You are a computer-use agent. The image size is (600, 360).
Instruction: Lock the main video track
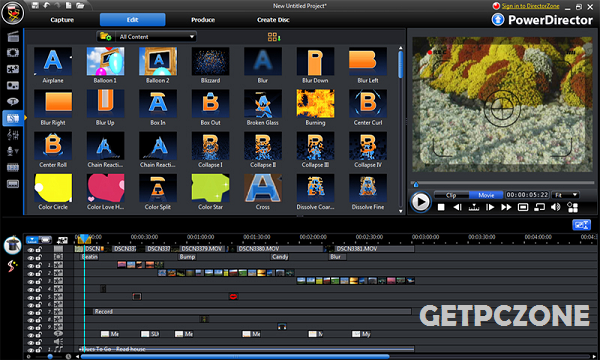point(39,249)
